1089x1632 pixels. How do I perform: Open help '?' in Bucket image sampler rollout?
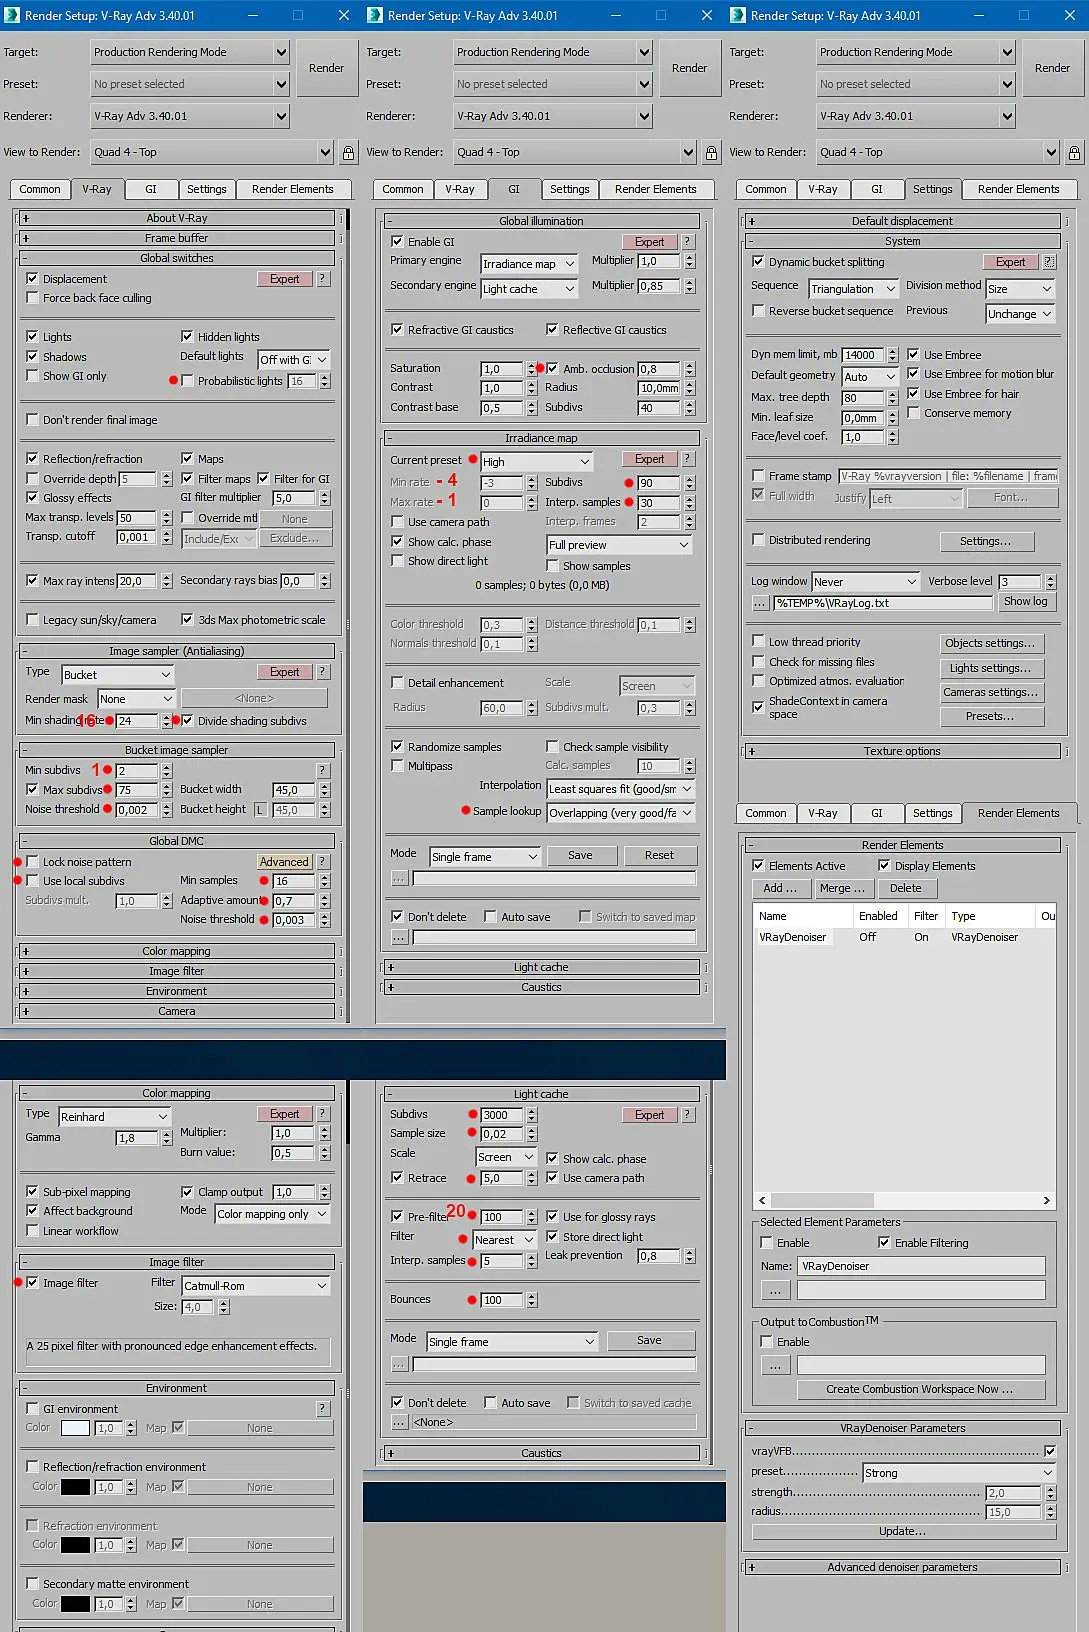[323, 770]
